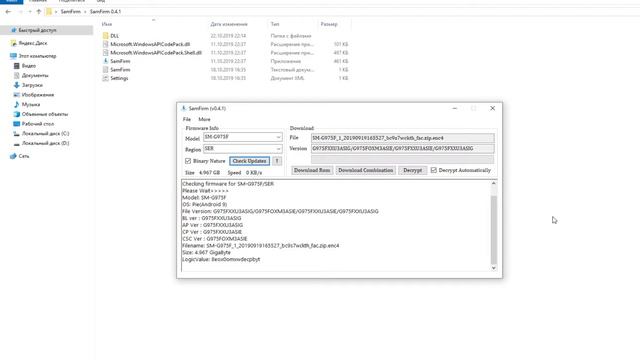Toggle the Binary Nature checkbox
This screenshot has height=360, width=640.
coord(188,161)
